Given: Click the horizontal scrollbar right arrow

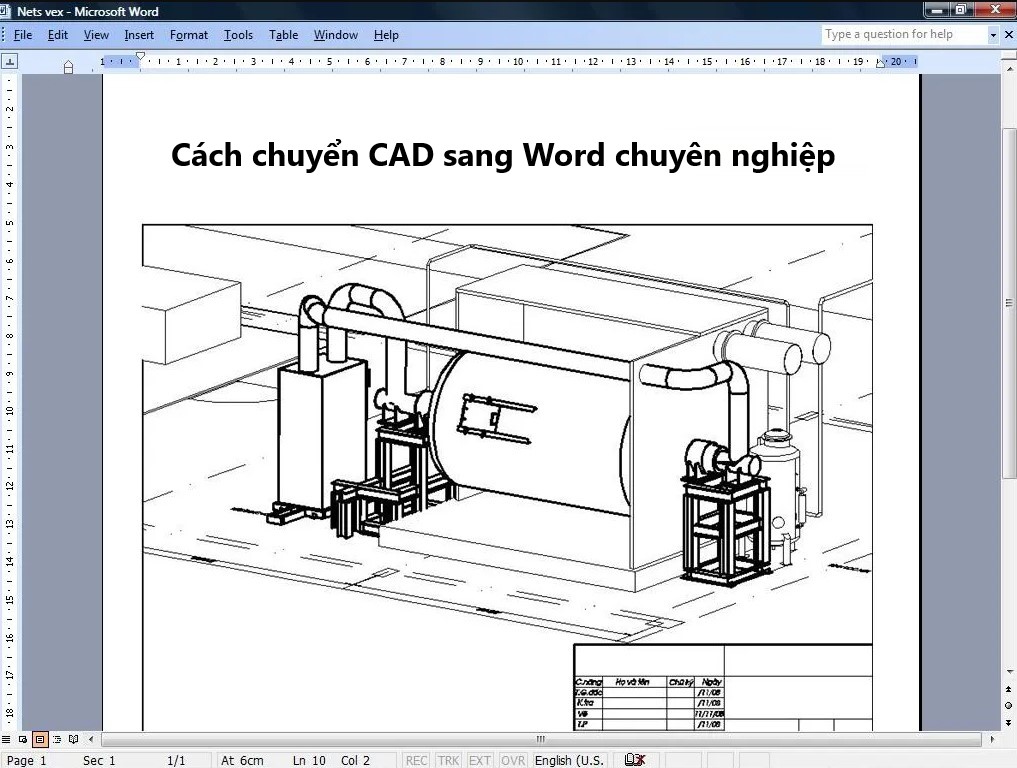Looking at the screenshot, I should 992,739.
